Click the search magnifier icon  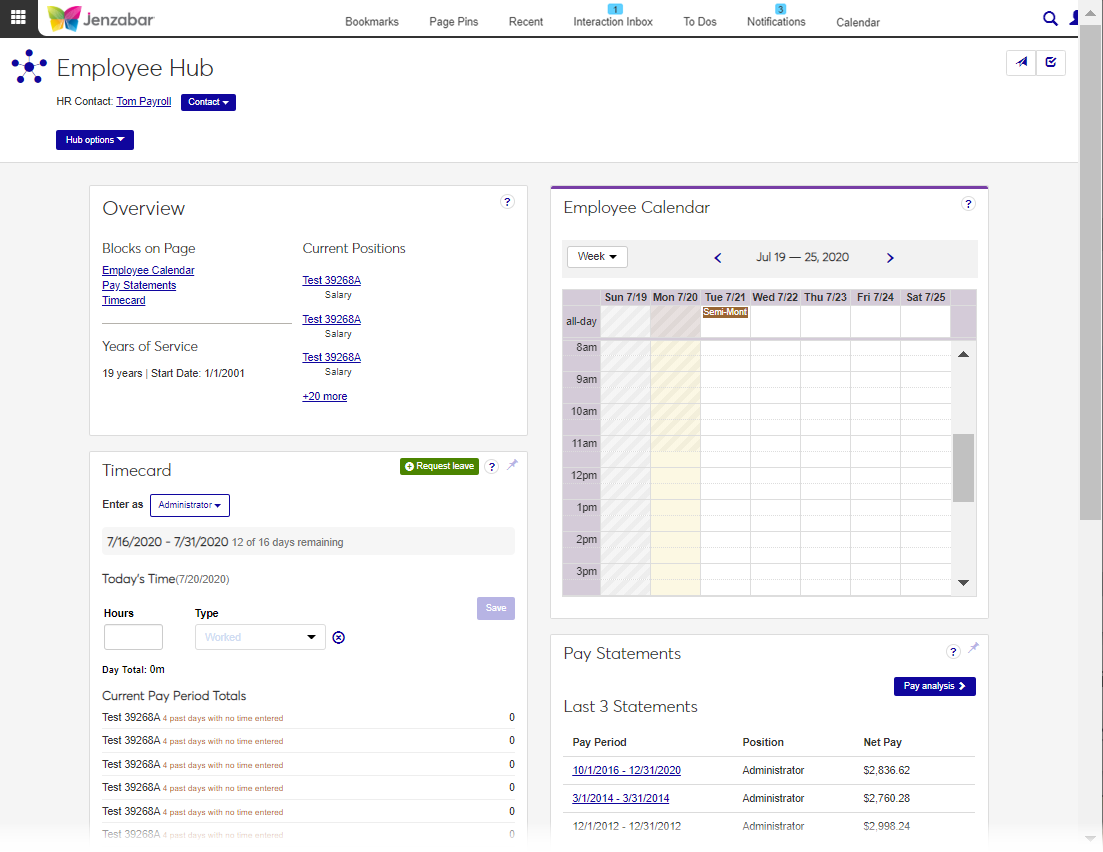pyautogui.click(x=1050, y=18)
